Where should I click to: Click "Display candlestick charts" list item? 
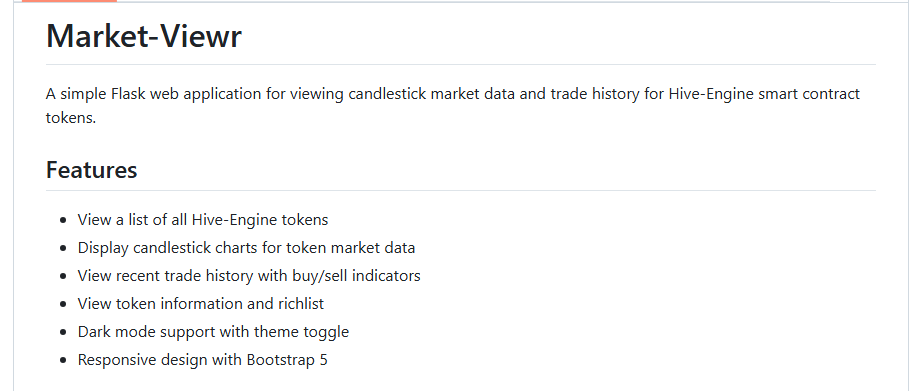pos(246,248)
